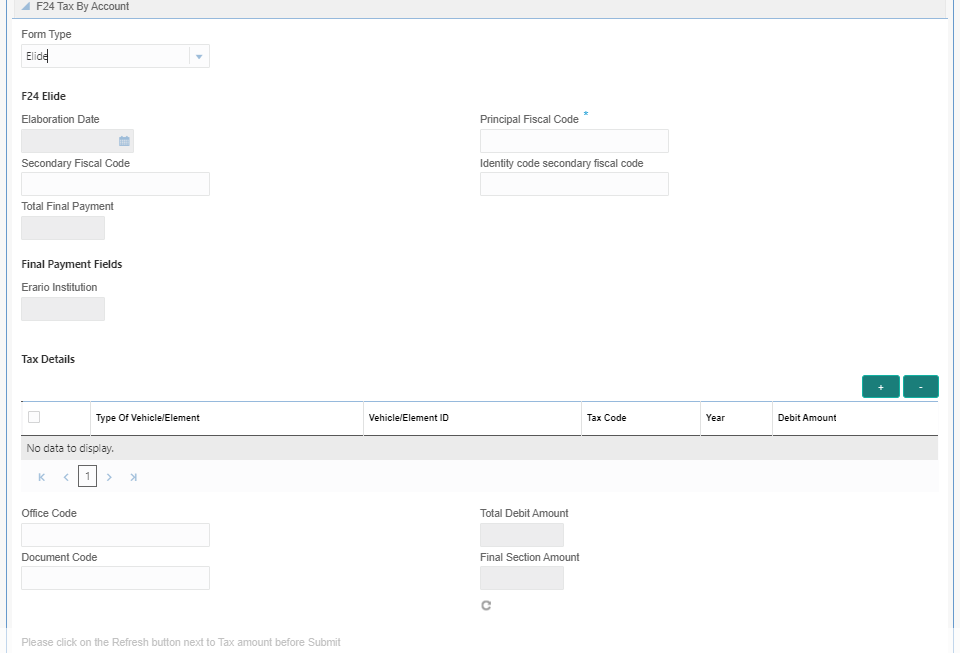Click the Debit Amount column header

(855, 418)
